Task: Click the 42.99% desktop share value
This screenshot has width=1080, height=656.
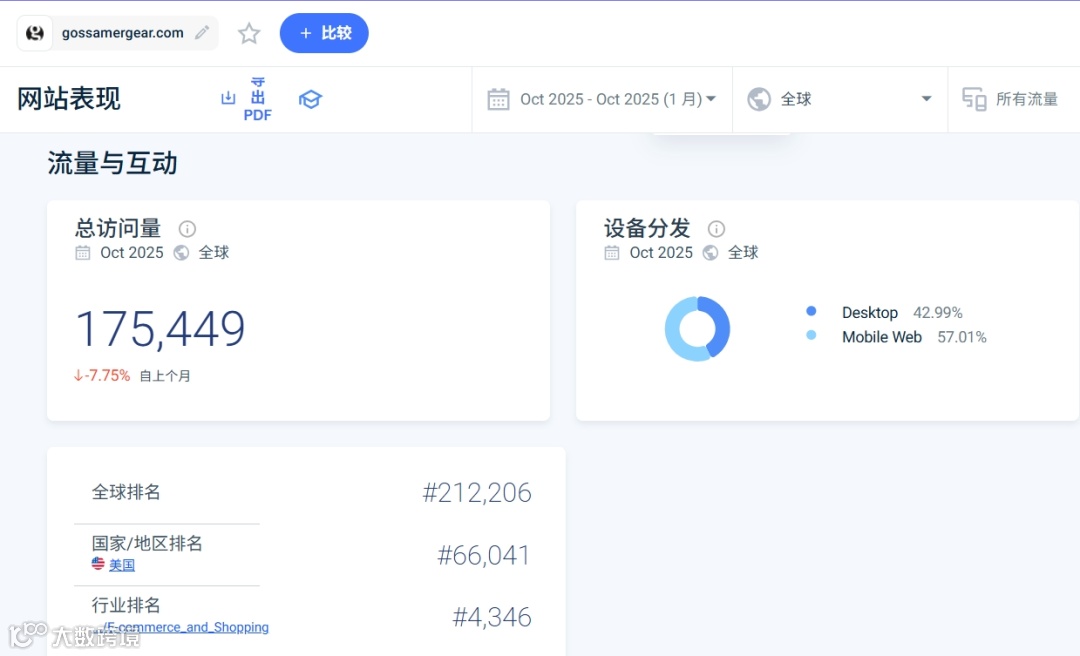Action: click(937, 313)
